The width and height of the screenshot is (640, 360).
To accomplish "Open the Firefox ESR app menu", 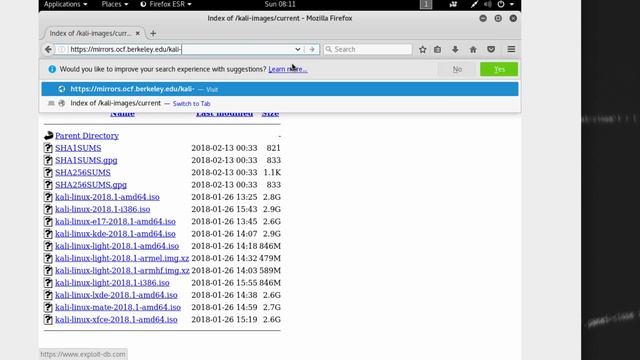I will 166,4.
